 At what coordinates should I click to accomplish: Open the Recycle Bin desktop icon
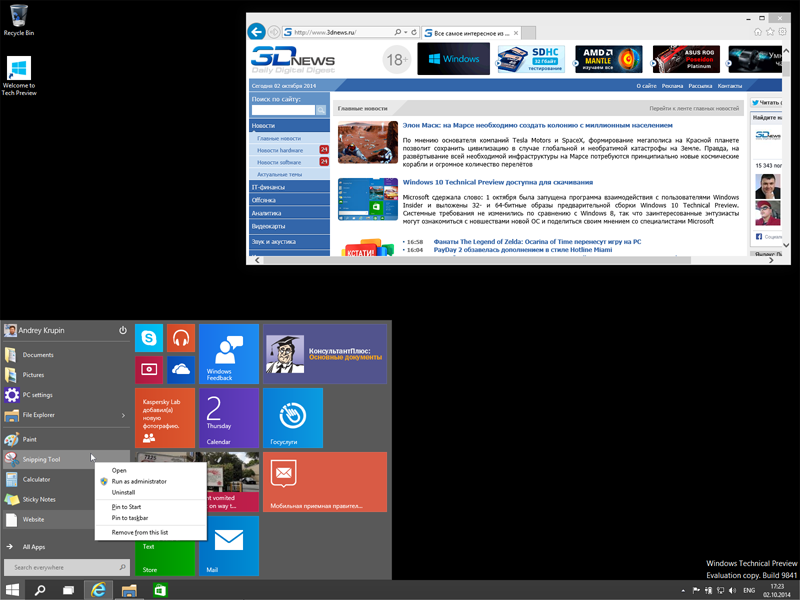coord(18,20)
